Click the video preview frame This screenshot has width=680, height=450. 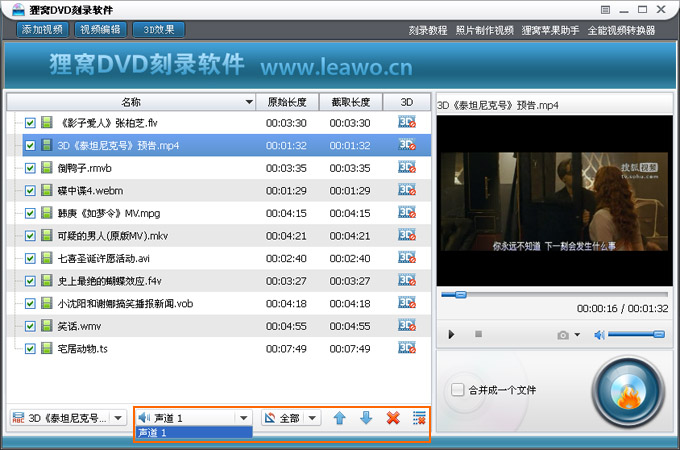click(554, 200)
